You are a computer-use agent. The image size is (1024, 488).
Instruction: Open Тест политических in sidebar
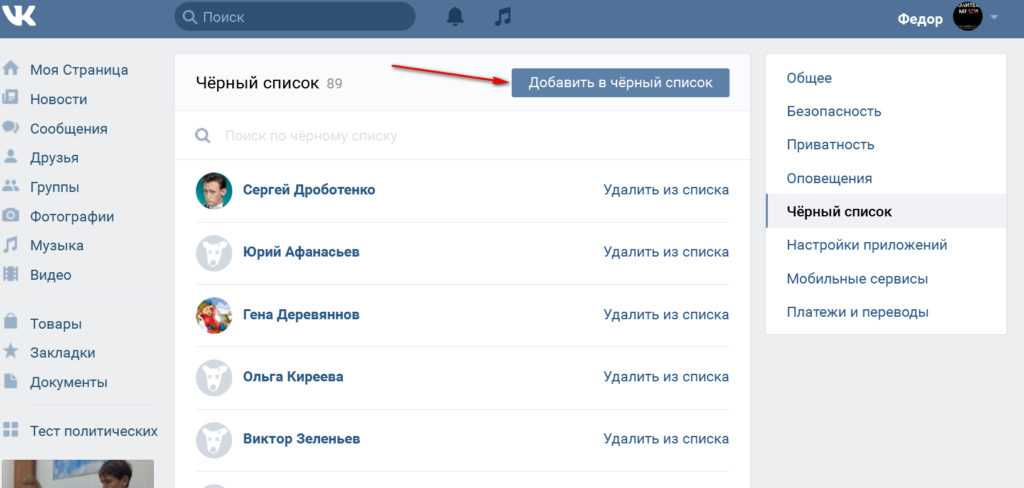(x=93, y=431)
